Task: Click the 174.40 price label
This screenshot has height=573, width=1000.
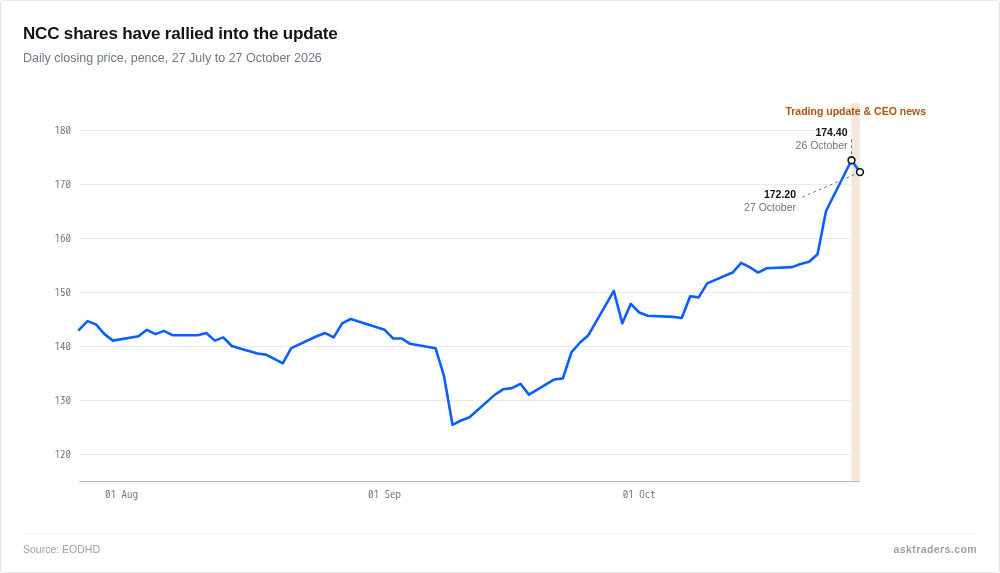Action: click(831, 132)
